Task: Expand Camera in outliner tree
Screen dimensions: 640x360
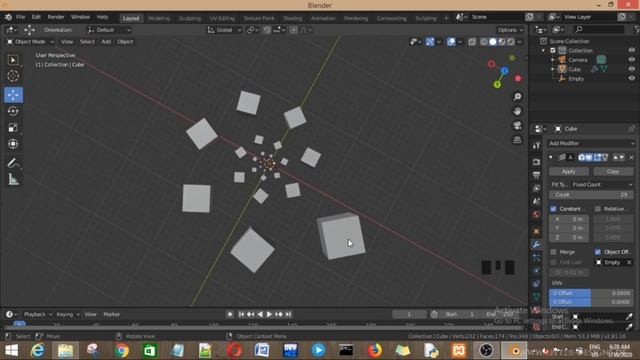Action: (553, 60)
